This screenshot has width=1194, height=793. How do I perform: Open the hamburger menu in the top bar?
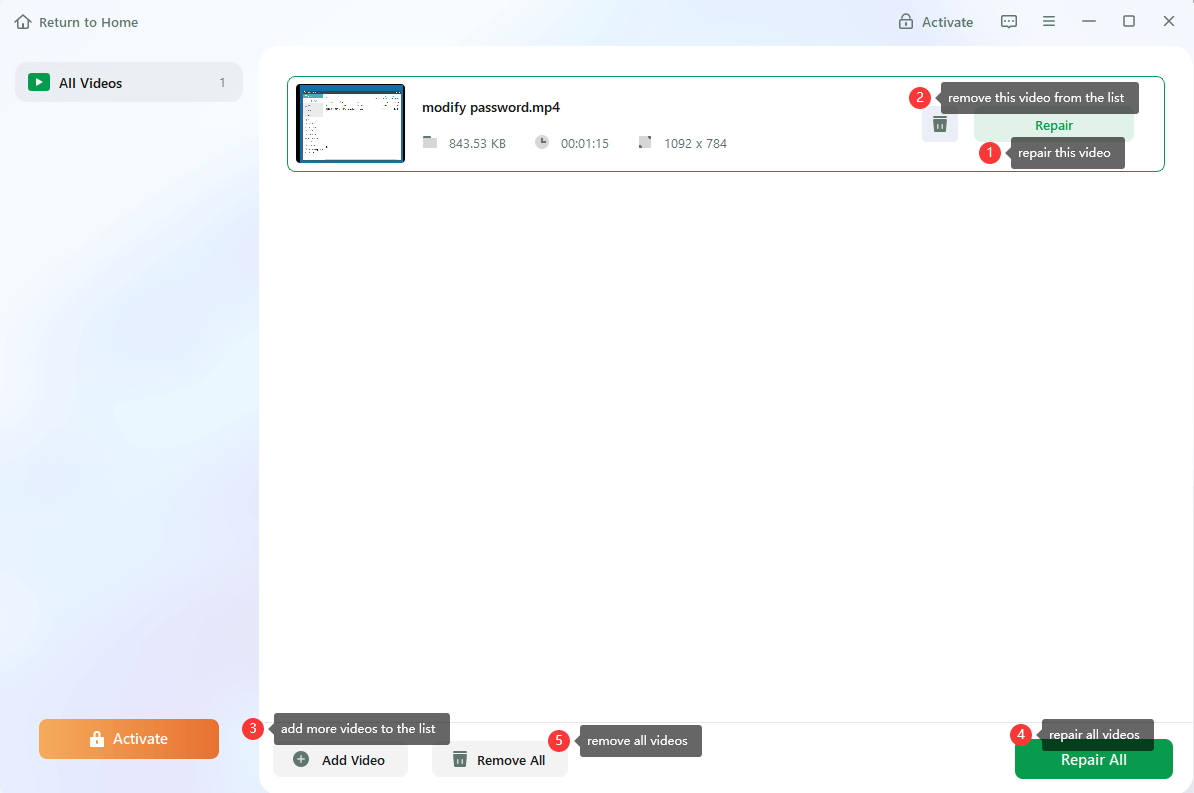pyautogui.click(x=1049, y=21)
